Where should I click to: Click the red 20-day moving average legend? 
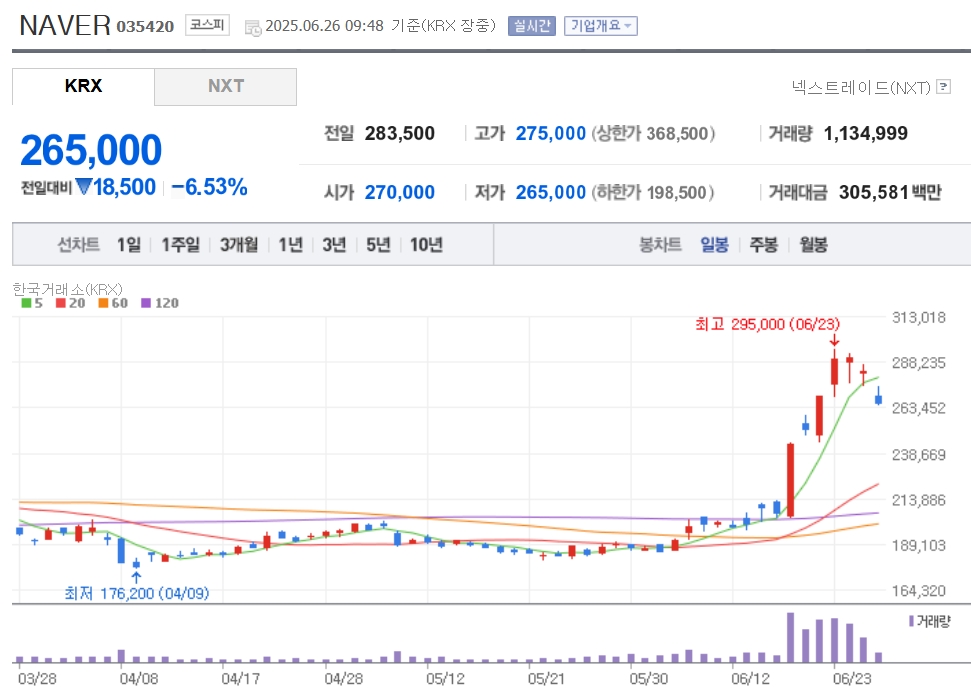click(x=70, y=303)
